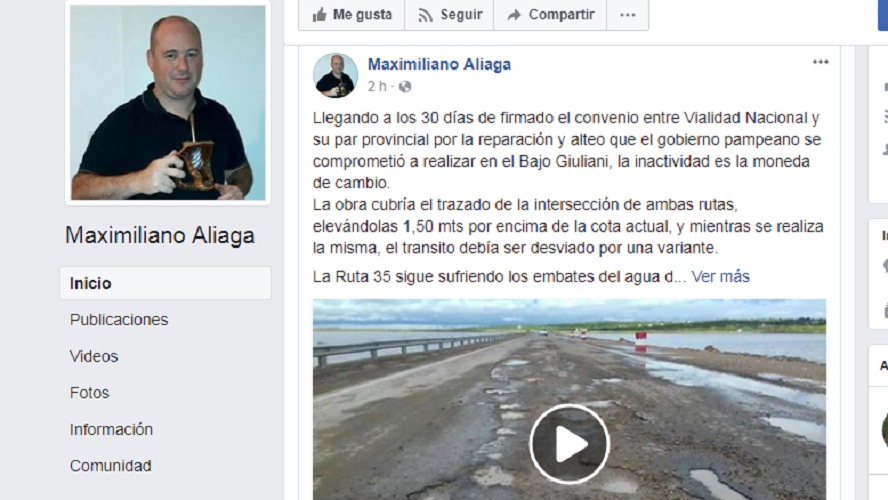Click the thumbs-up Me gusta icon

pos(319,15)
